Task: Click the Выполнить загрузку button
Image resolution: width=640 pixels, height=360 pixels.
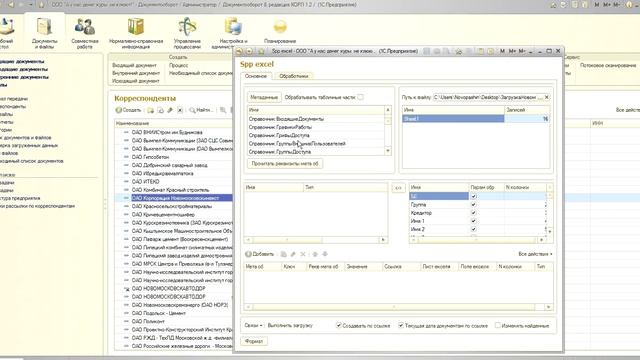Action: point(290,325)
